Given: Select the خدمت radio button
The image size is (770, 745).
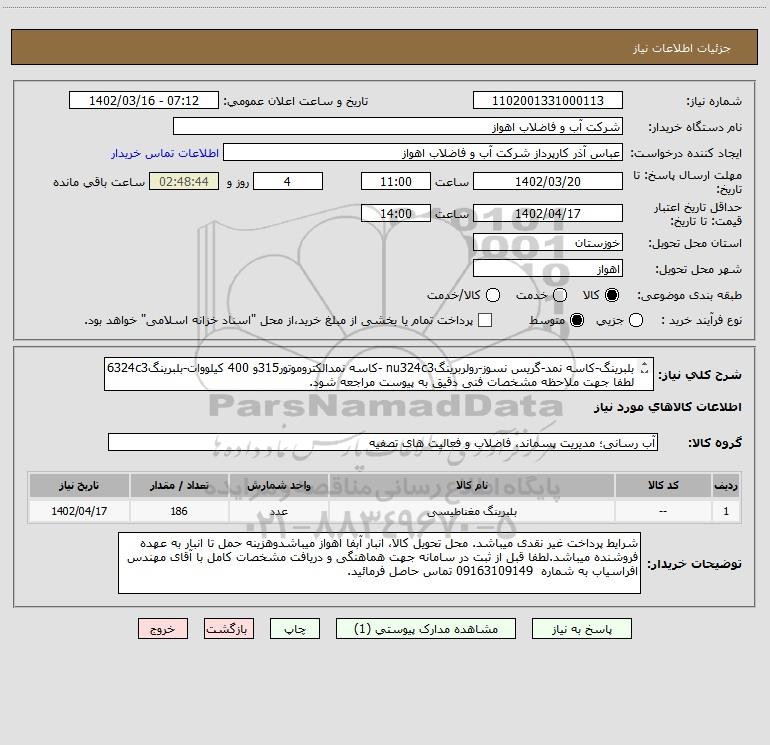Looking at the screenshot, I should 560,295.
